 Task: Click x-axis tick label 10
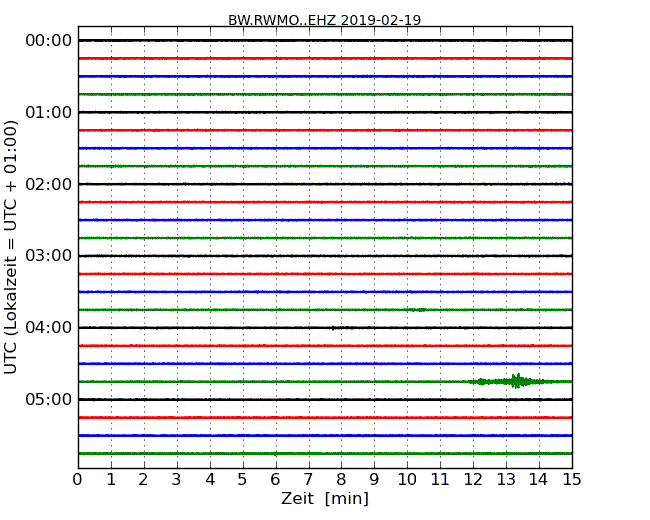click(407, 479)
